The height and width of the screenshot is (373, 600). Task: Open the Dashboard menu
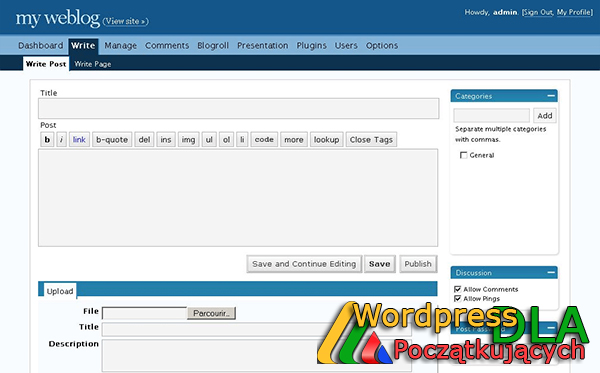[41, 46]
